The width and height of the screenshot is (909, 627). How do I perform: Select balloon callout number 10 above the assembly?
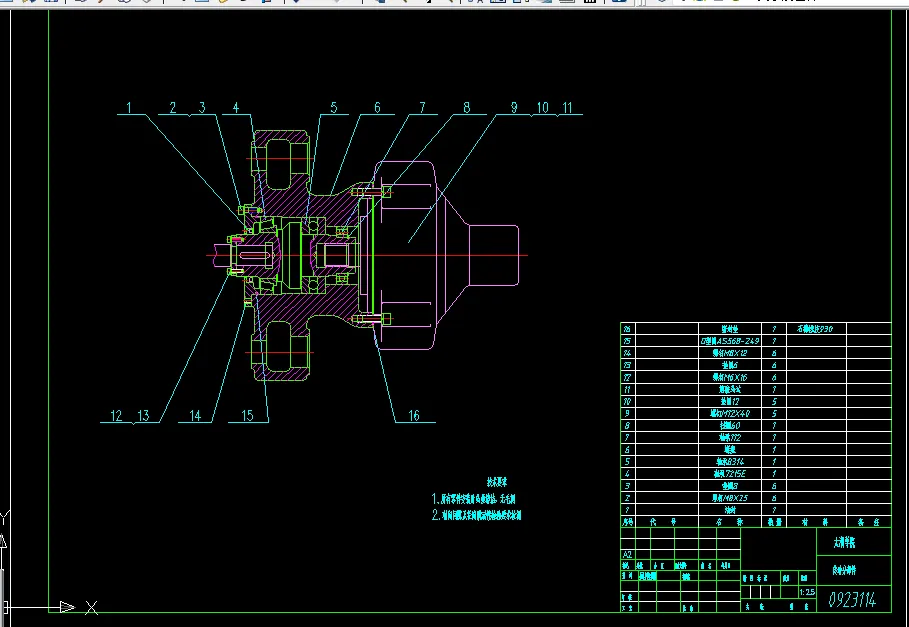pos(542,108)
